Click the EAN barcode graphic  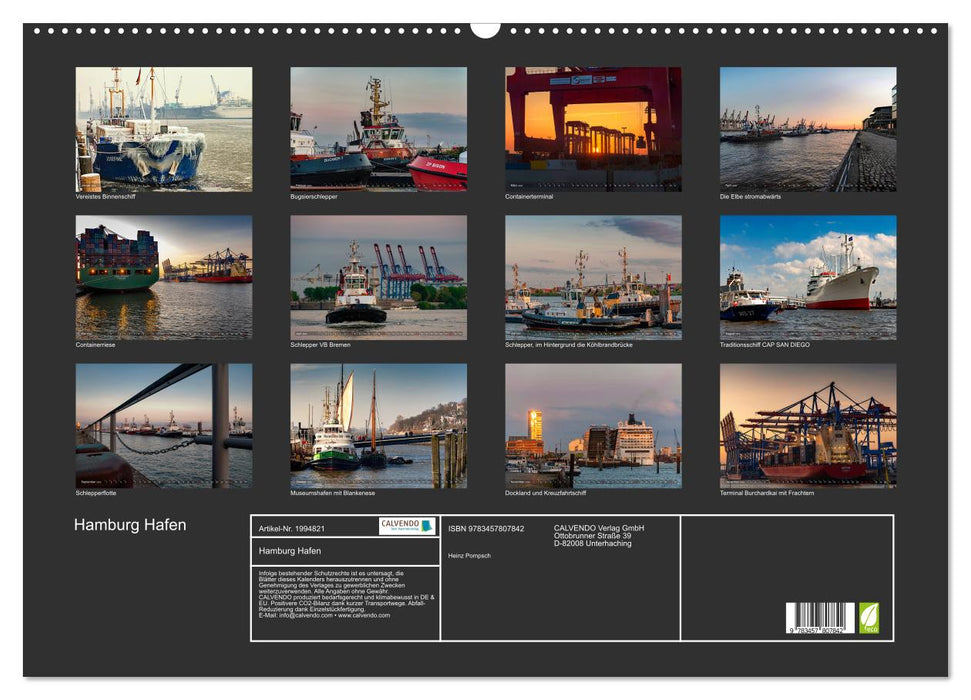[x=820, y=615]
